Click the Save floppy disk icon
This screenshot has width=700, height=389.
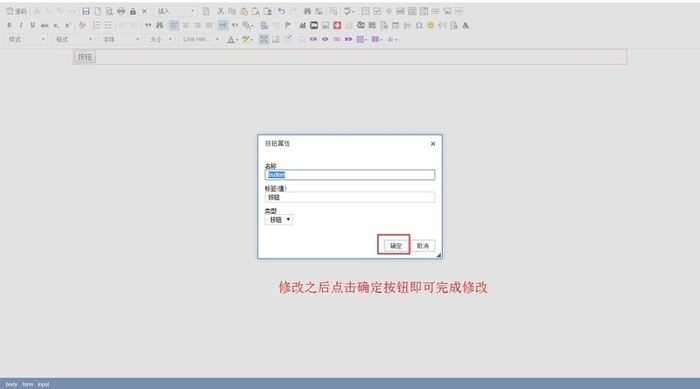[x=86, y=11]
